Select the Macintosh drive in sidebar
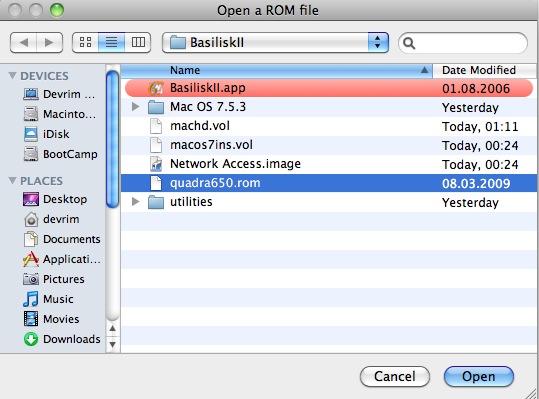Image resolution: width=539 pixels, height=399 pixels. pos(59,114)
